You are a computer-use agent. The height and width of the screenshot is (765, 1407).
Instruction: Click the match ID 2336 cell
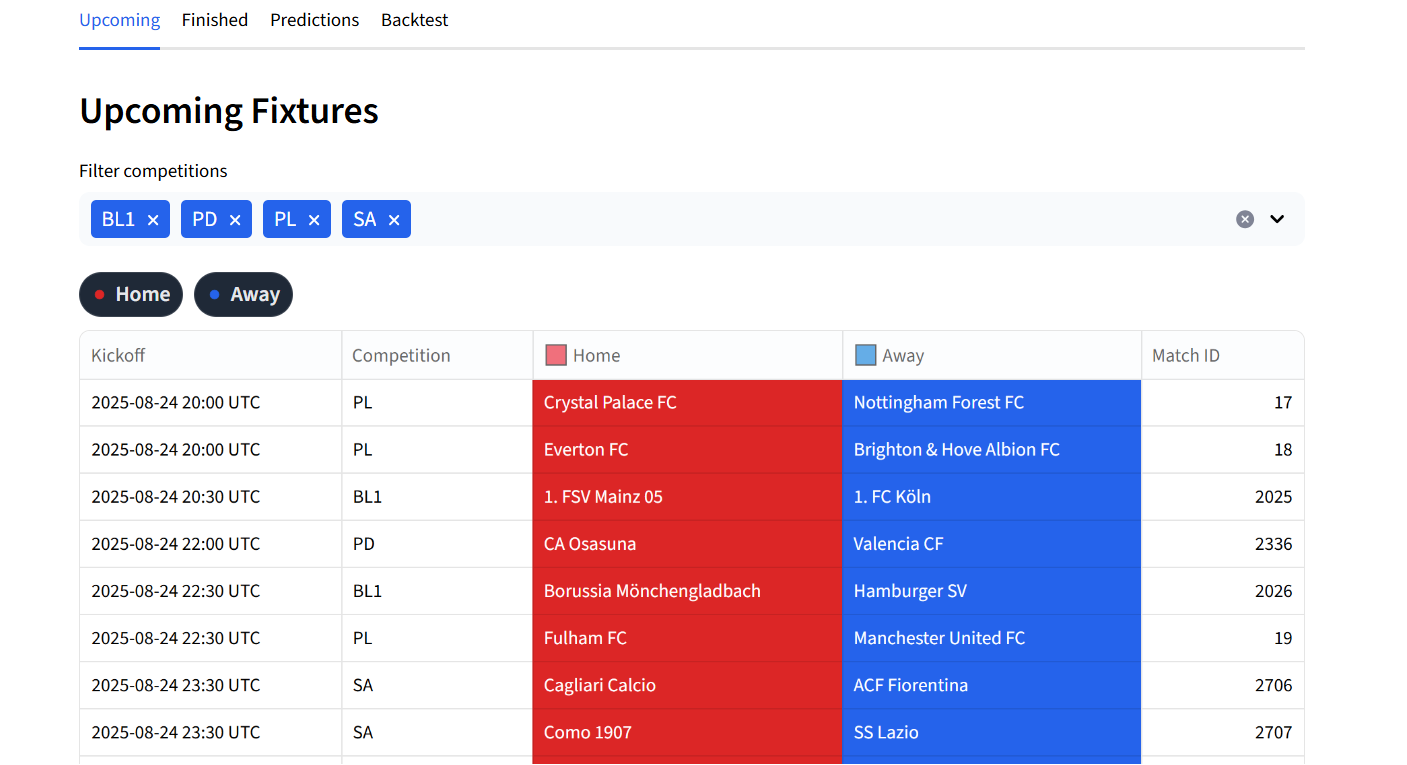point(1222,544)
